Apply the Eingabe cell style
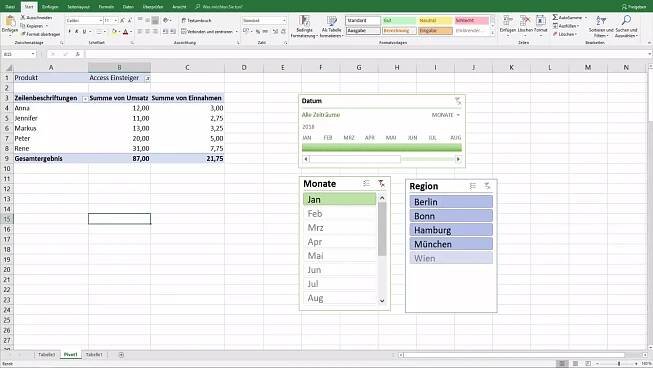The image size is (653, 368). pos(435,30)
